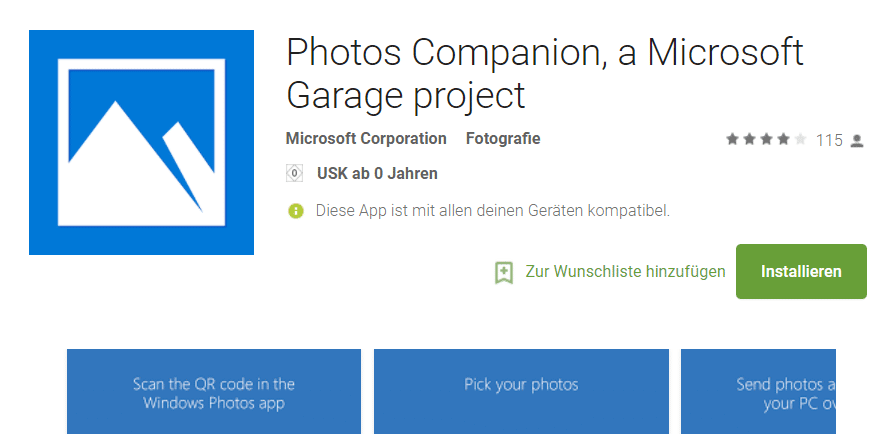The height and width of the screenshot is (434, 891).
Task: Open the Fotografie category link
Action: [x=503, y=139]
